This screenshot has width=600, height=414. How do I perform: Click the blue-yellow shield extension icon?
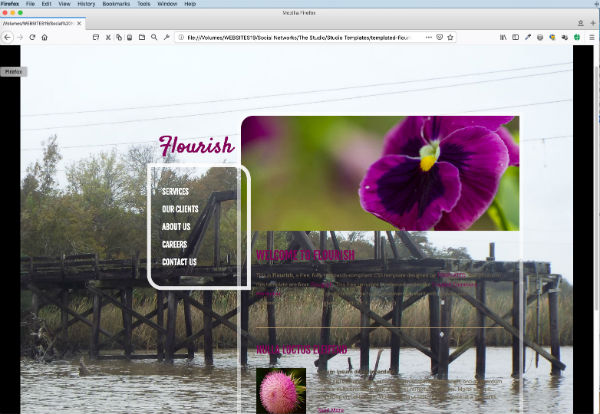[x=552, y=37]
